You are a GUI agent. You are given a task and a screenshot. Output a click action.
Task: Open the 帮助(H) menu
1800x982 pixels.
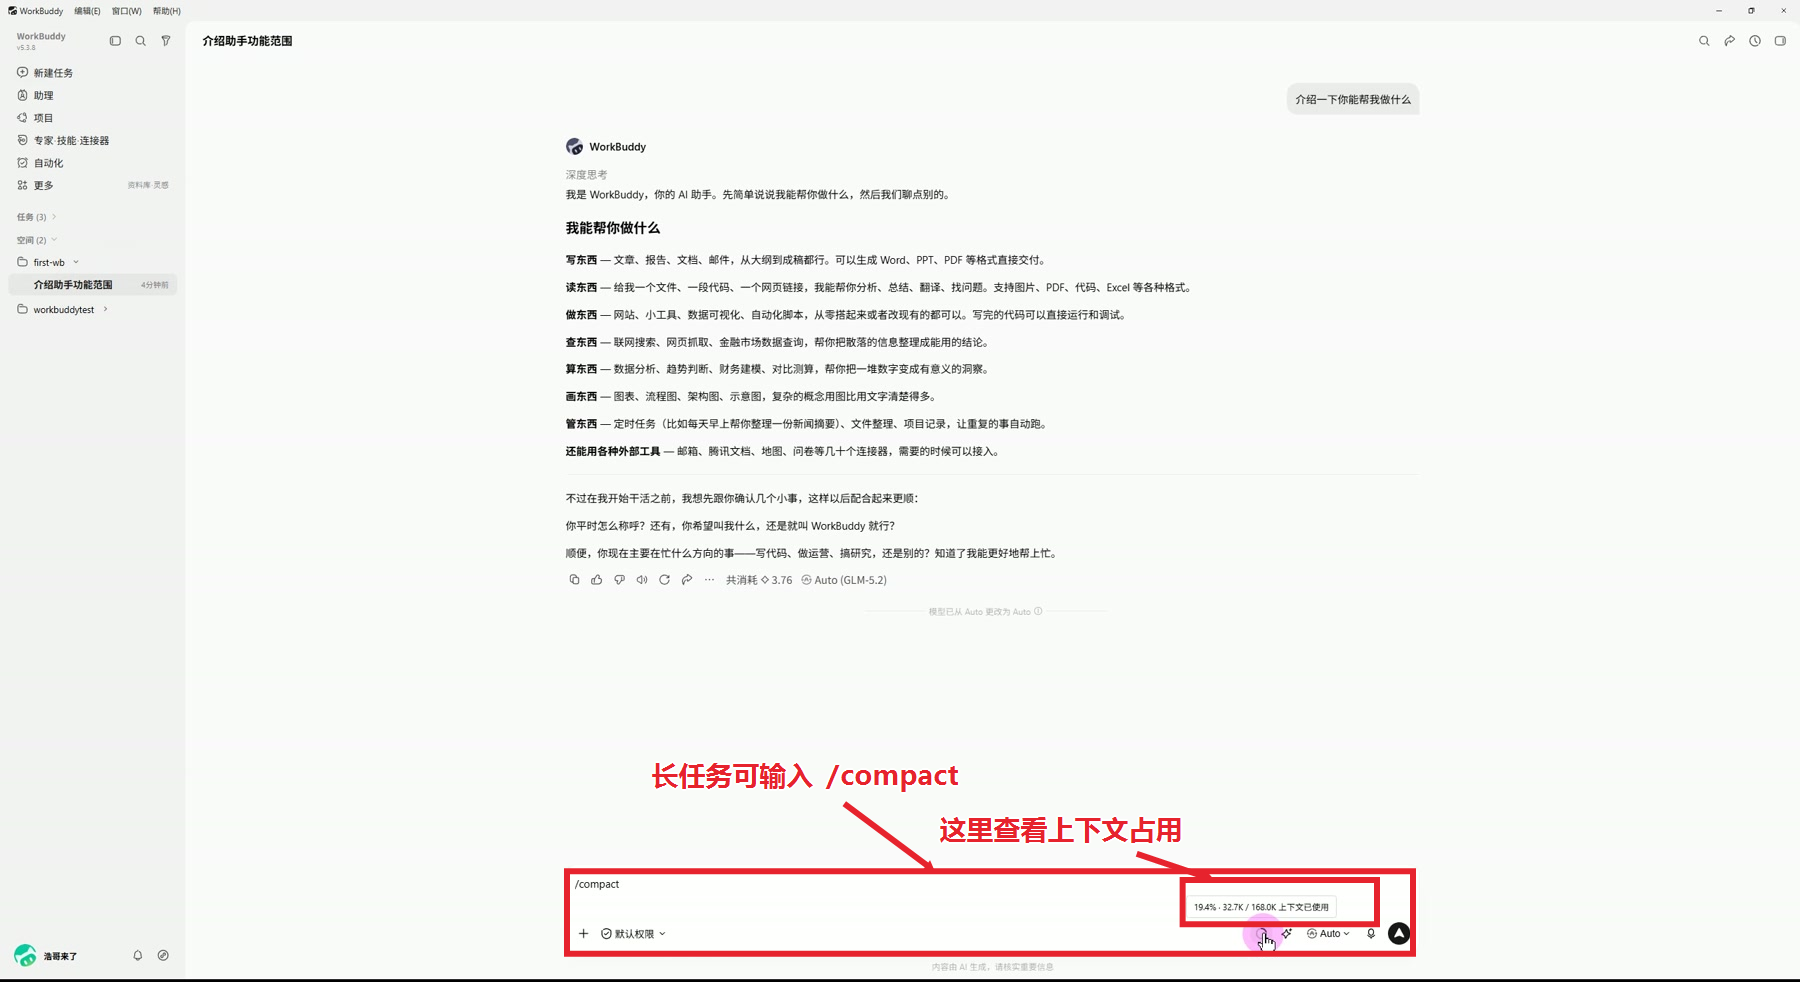coord(167,11)
